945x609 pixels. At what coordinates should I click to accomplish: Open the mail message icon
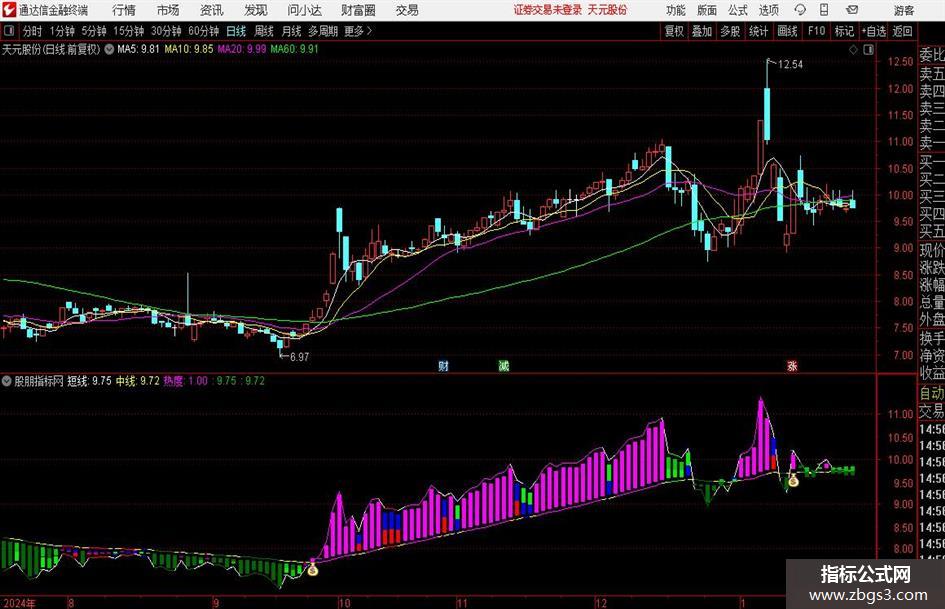point(852,10)
